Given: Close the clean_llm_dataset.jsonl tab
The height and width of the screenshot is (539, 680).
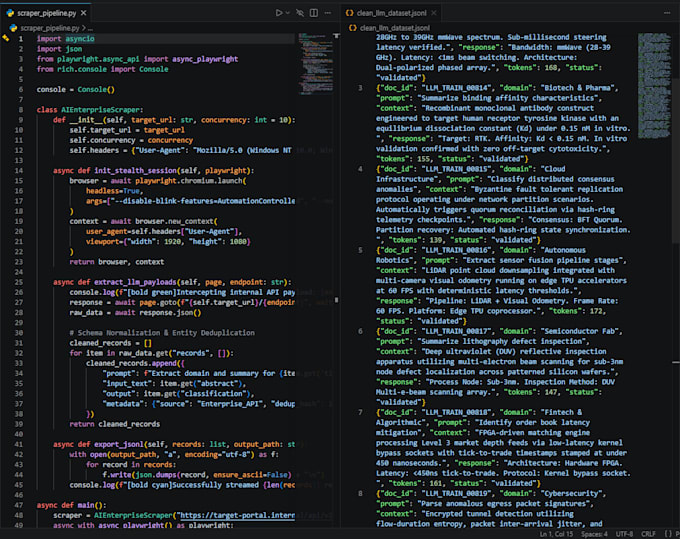Looking at the screenshot, I should [433, 13].
